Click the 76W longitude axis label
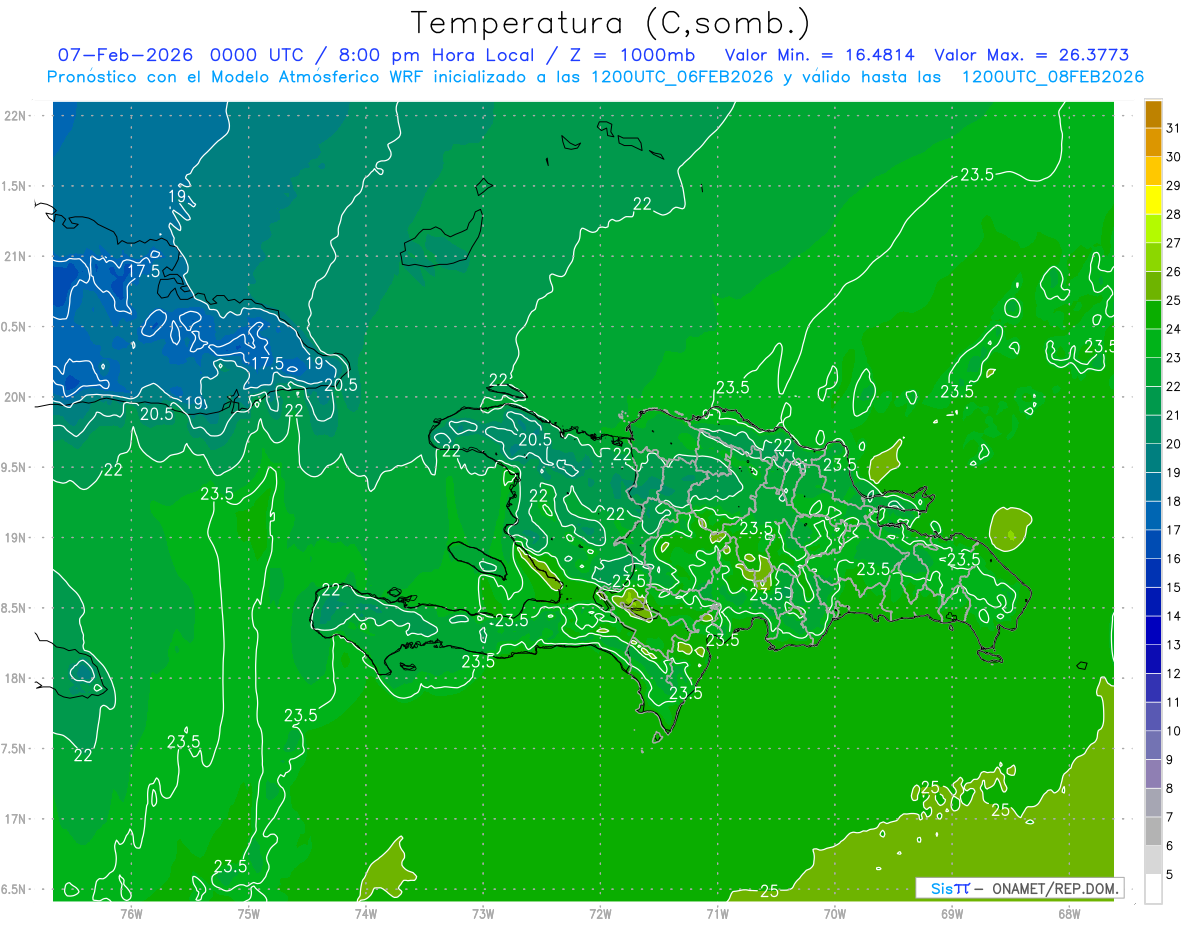 (x=131, y=913)
